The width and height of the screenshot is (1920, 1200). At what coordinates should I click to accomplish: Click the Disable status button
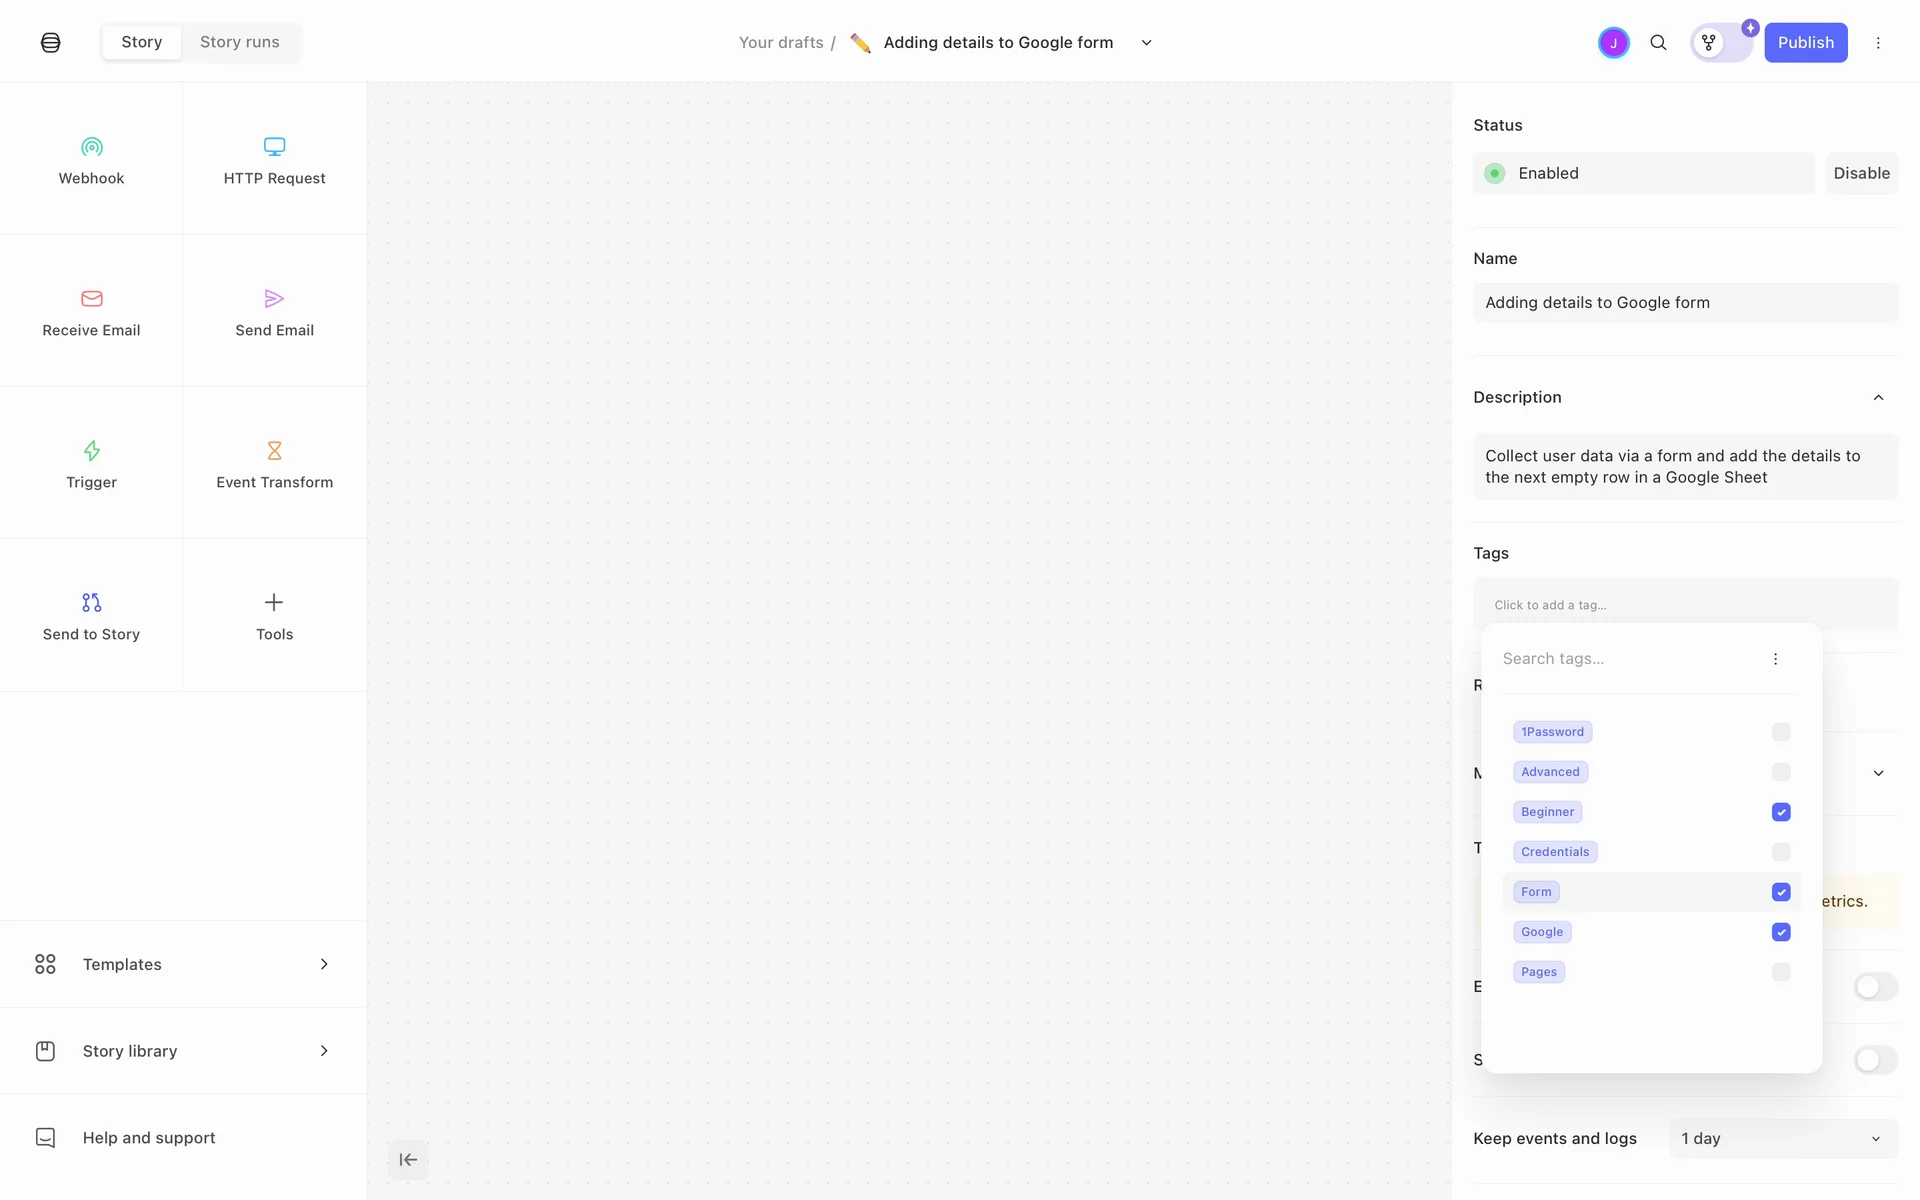click(x=1861, y=173)
